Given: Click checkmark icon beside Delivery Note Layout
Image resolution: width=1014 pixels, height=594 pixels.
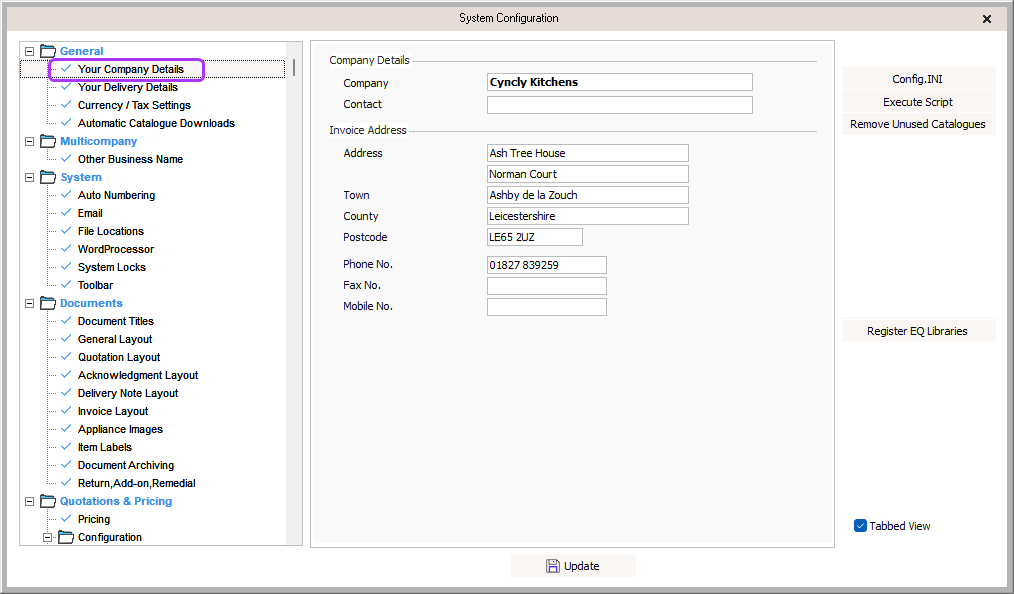Looking at the screenshot, I should (66, 393).
